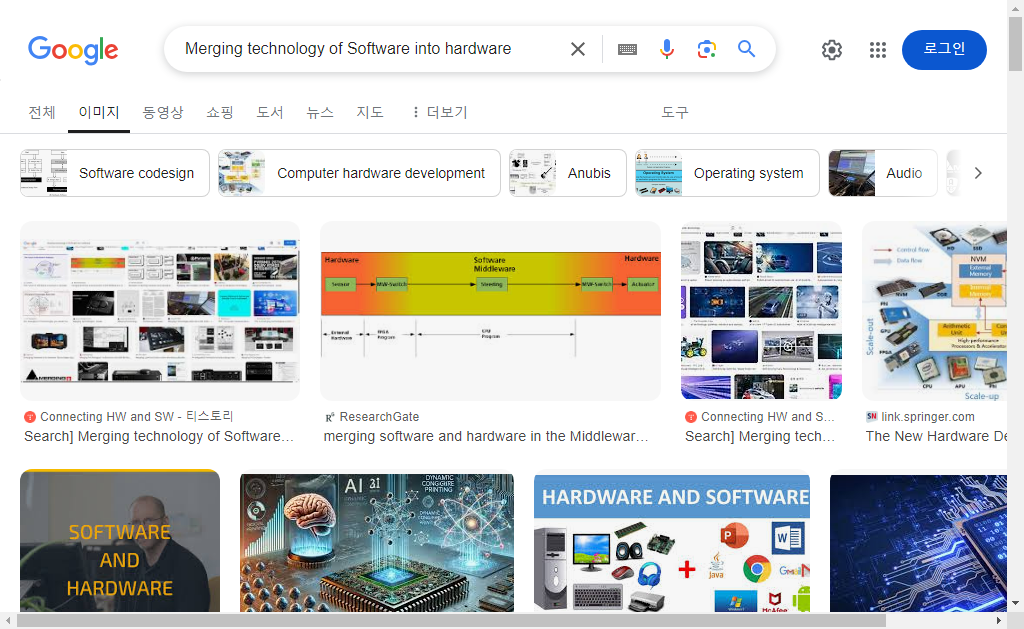The height and width of the screenshot is (629, 1024).
Task: Switch to the 도서 tab
Action: [270, 112]
